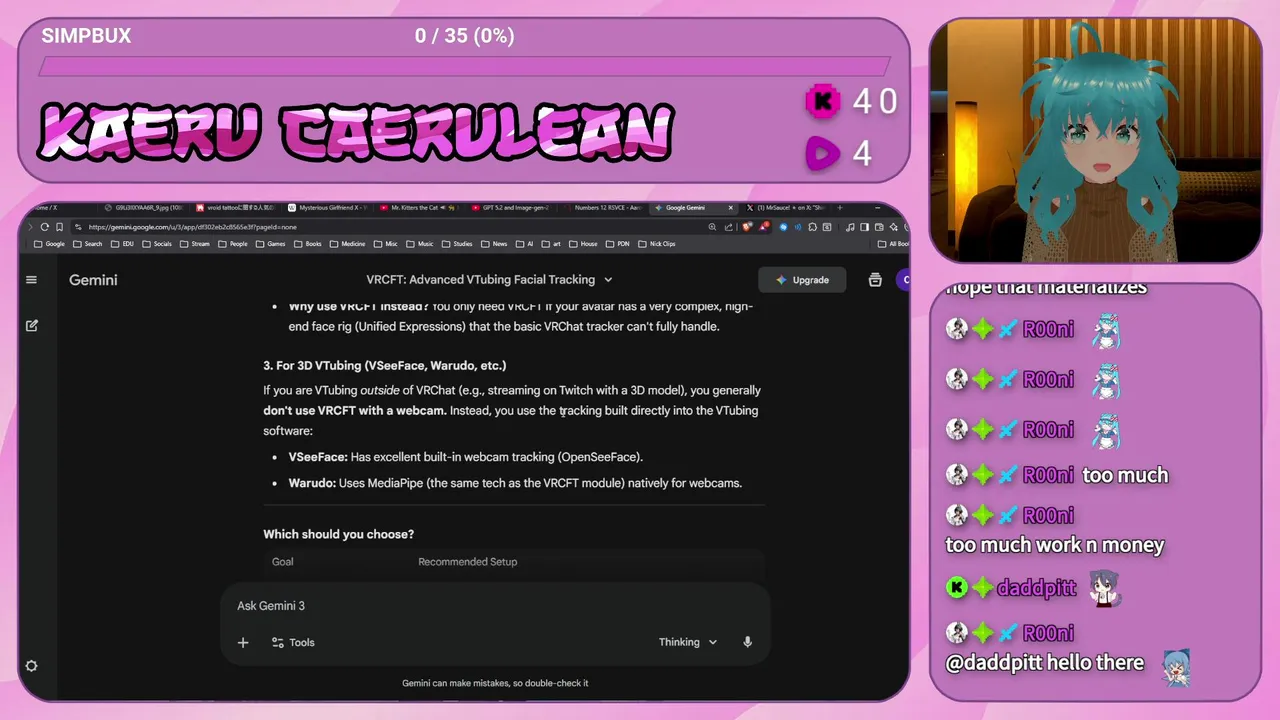The image size is (1280, 720).
Task: Open the Stream bookmarks folder
Action: coord(195,244)
